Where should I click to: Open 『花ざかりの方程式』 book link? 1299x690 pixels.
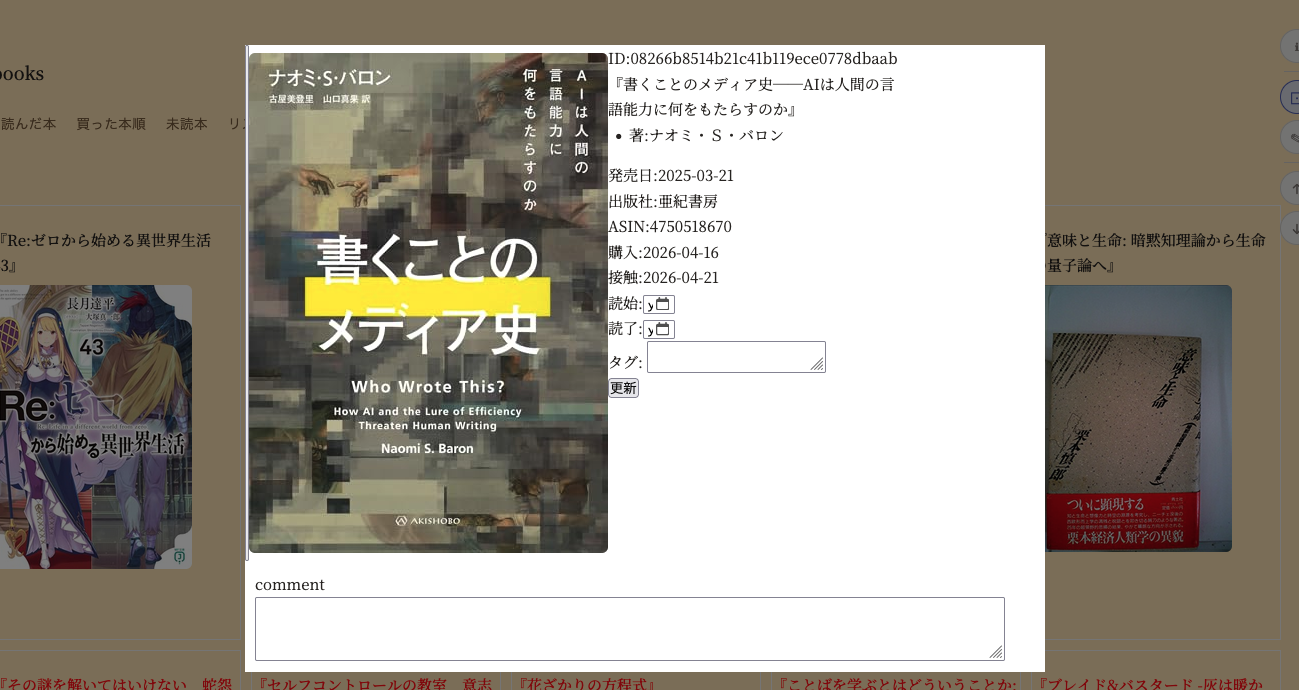pyautogui.click(x=586, y=684)
